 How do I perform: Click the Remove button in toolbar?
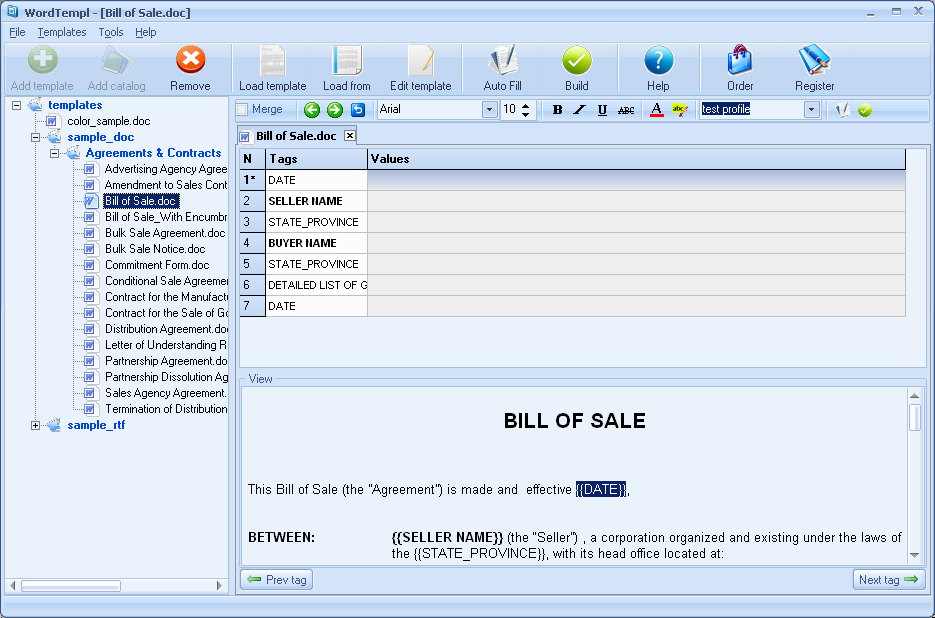[190, 62]
